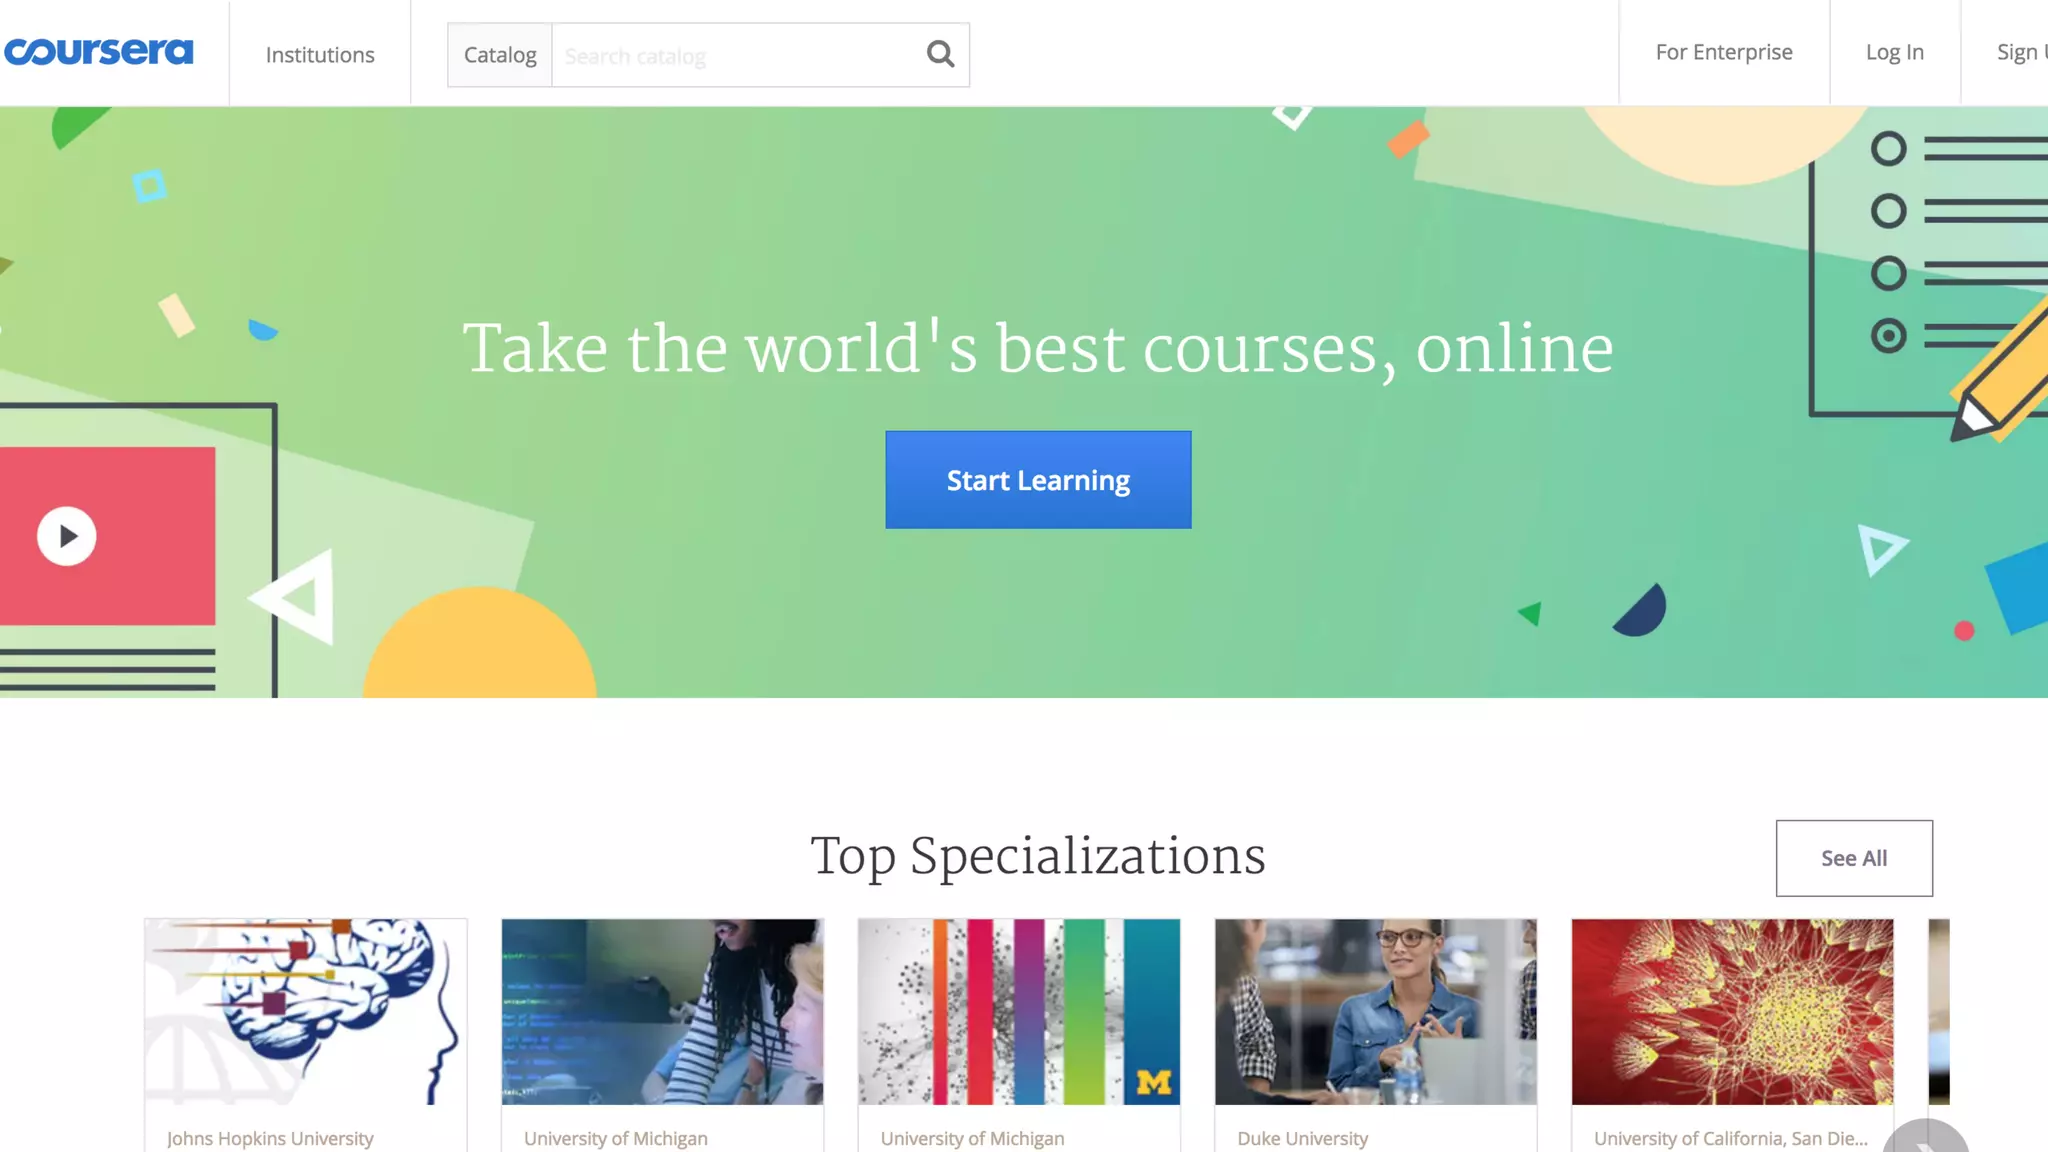2048x1152 pixels.
Task: Open the University of Michigan coding thumbnail
Action: 662,1012
